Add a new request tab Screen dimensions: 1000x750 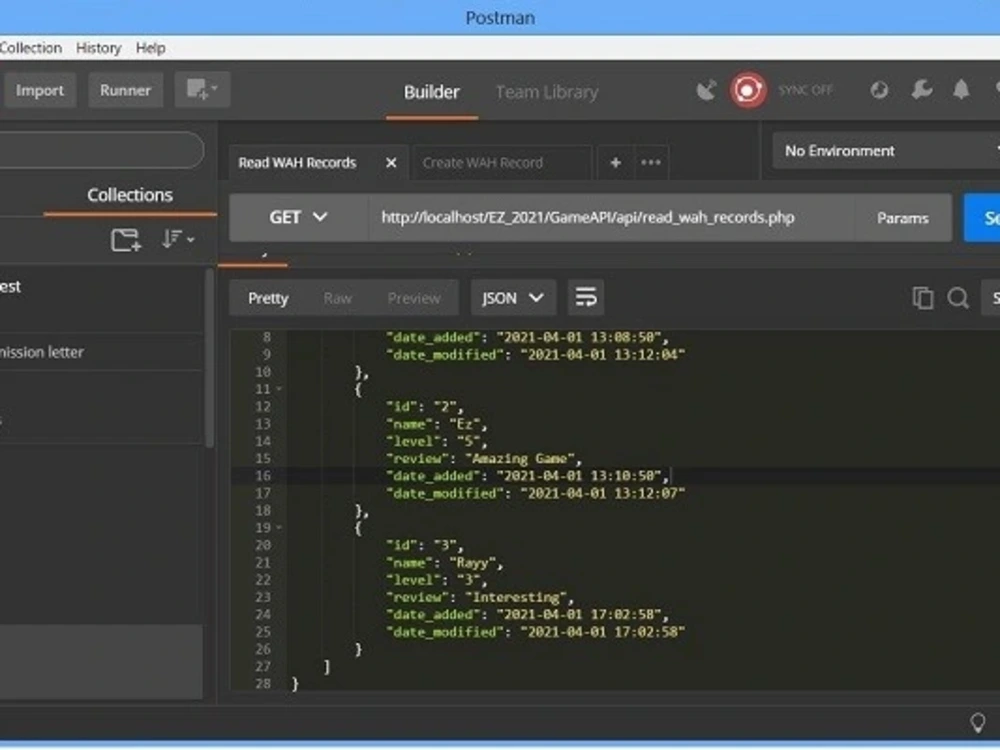pos(615,163)
